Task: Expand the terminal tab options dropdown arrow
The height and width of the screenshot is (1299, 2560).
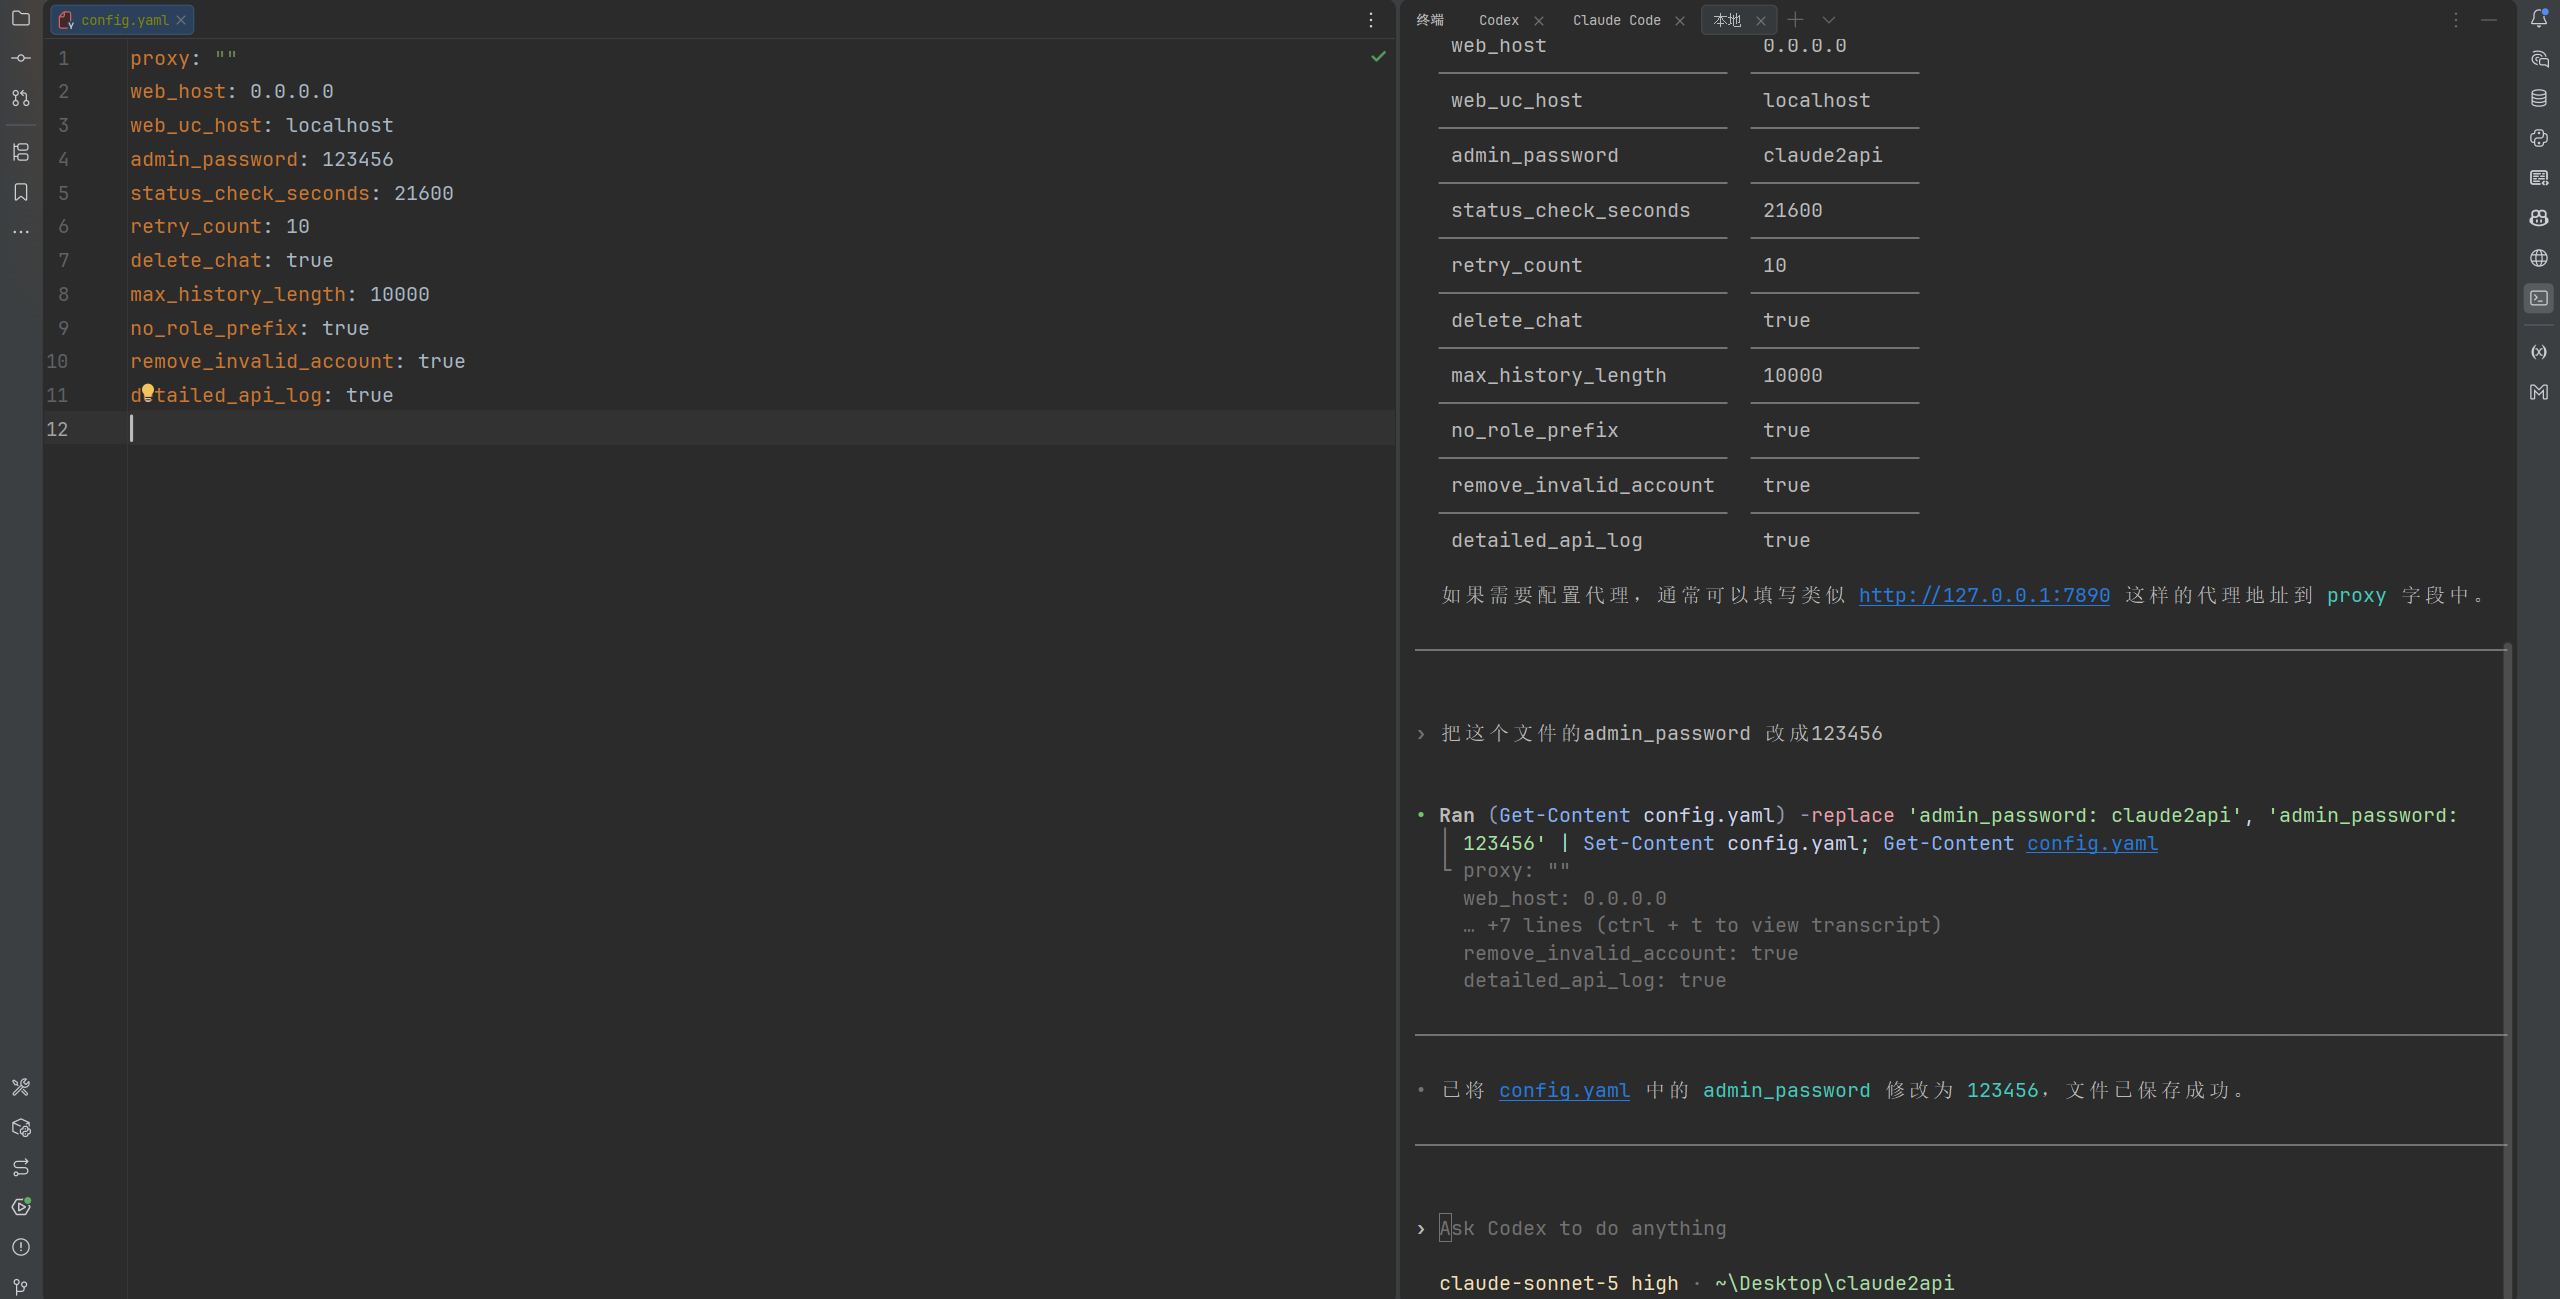Action: point(1829,20)
